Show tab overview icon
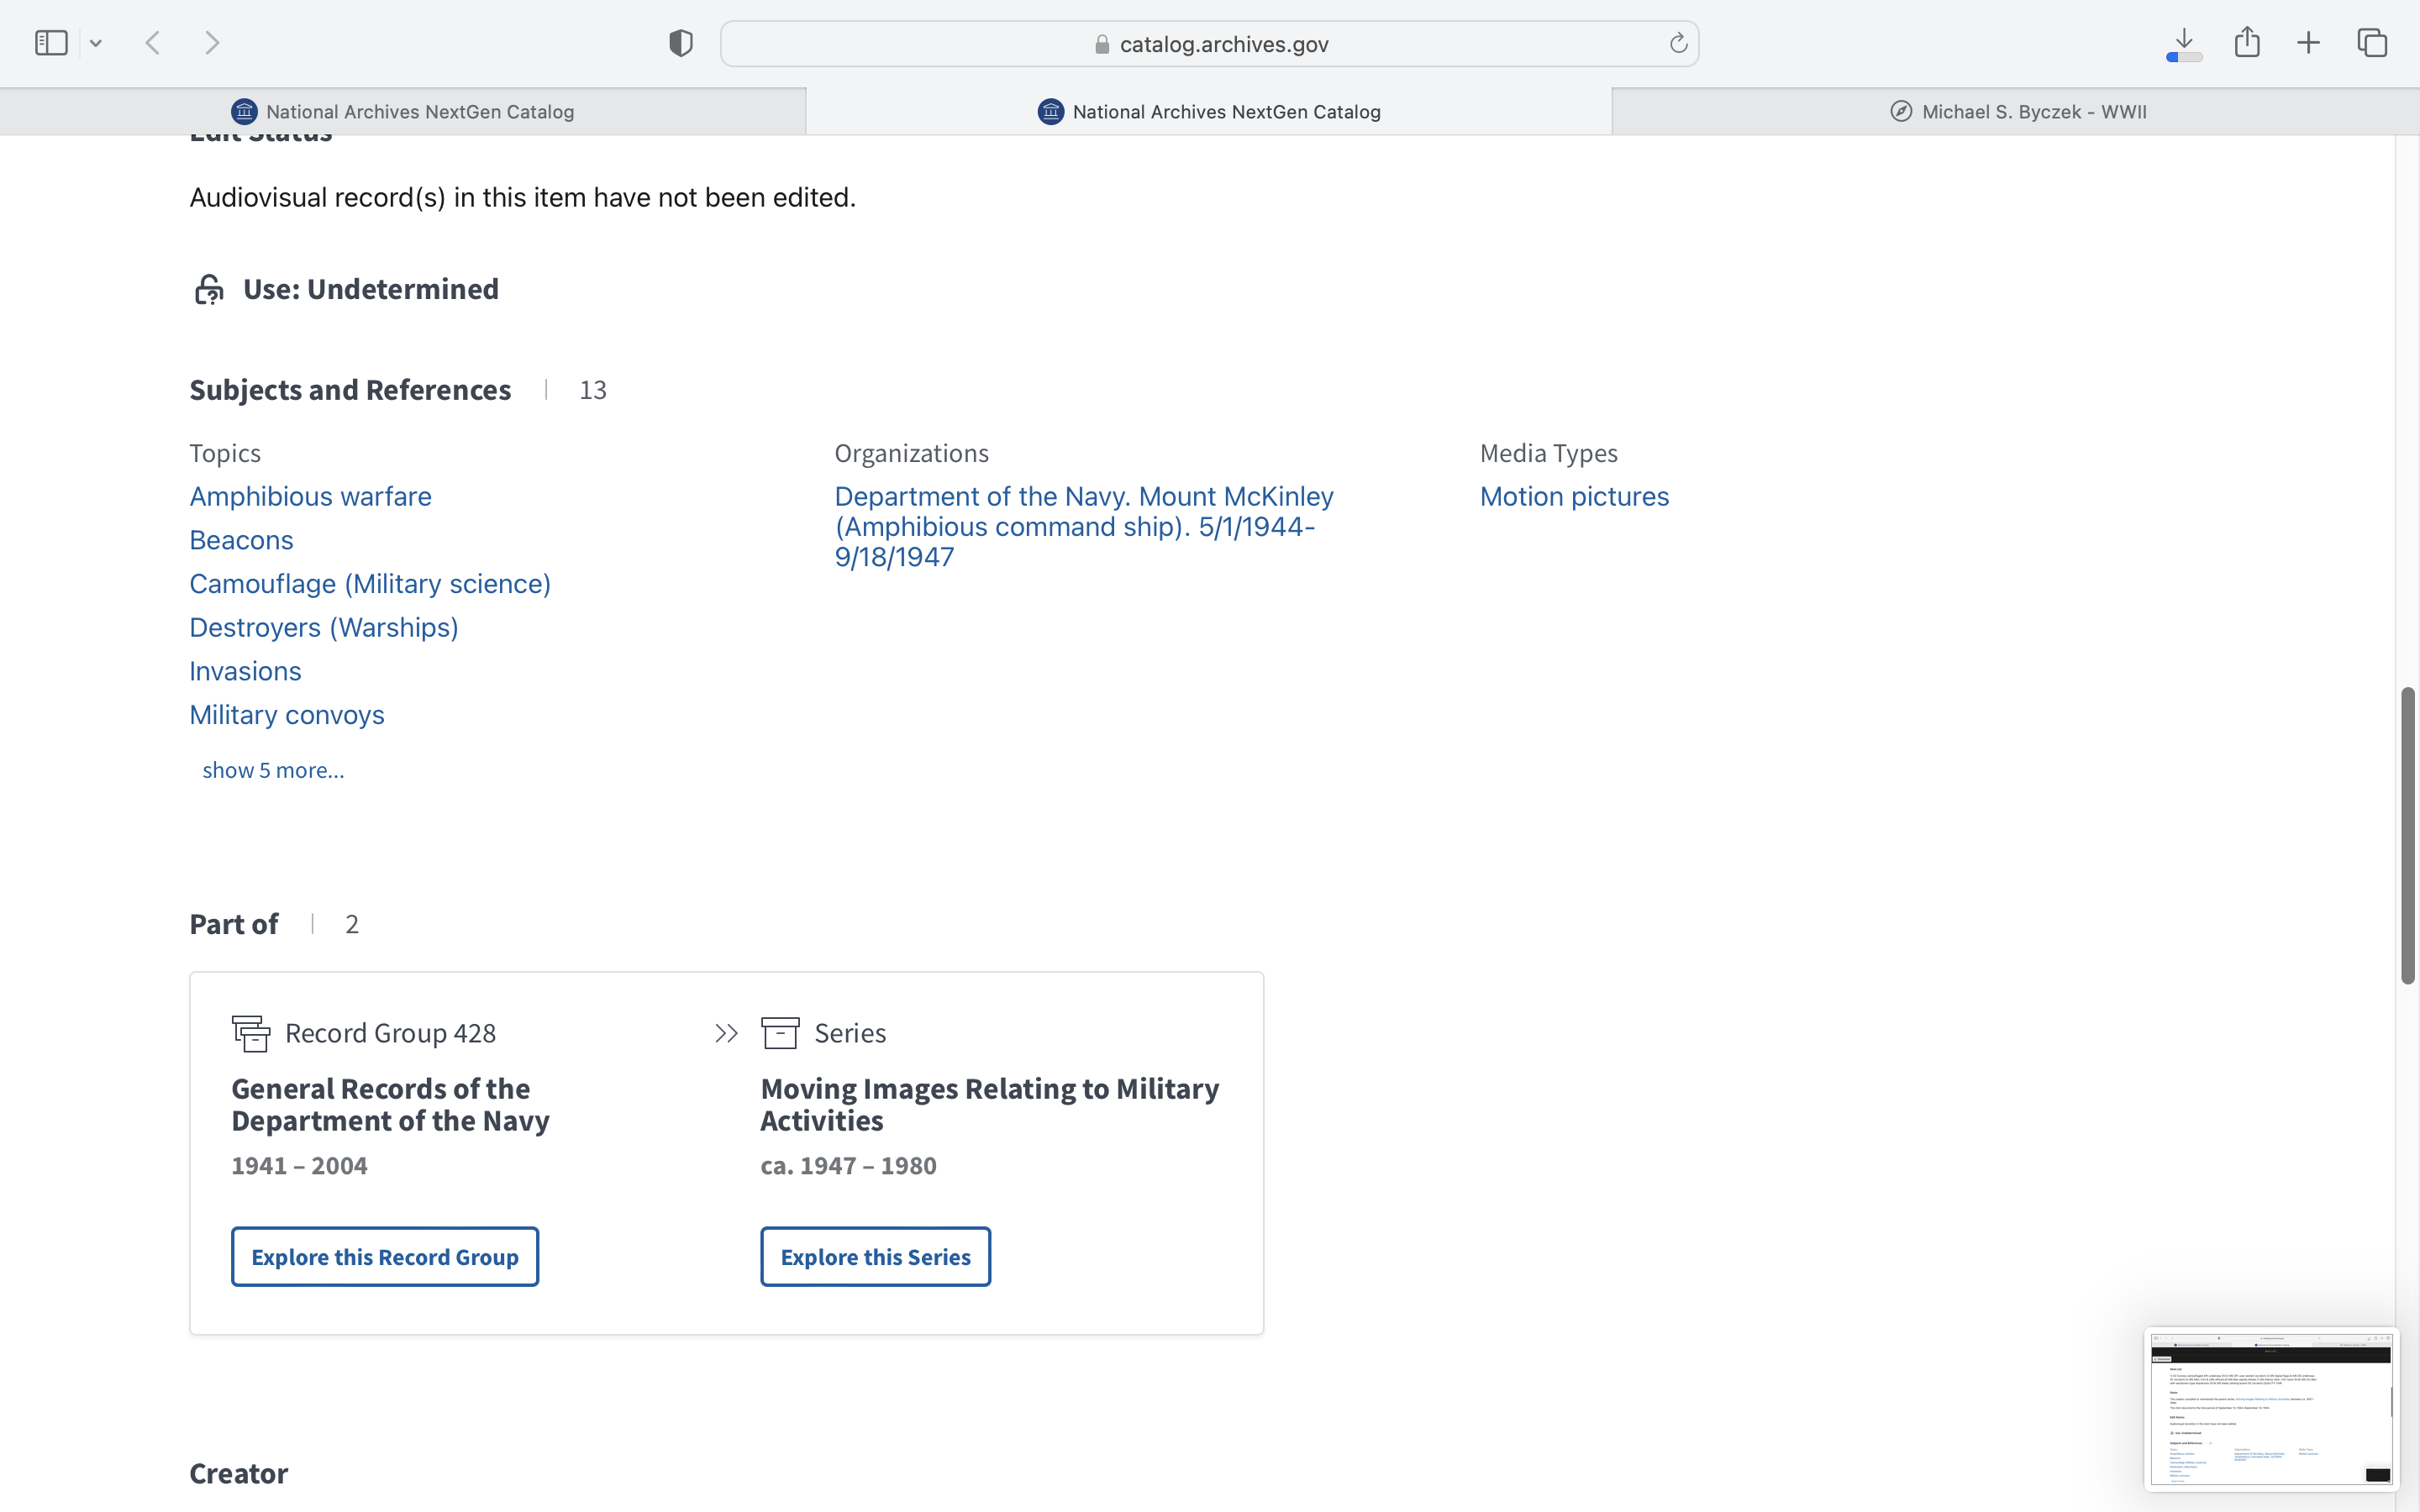Viewport: 2420px width, 1512px height. (x=2372, y=43)
